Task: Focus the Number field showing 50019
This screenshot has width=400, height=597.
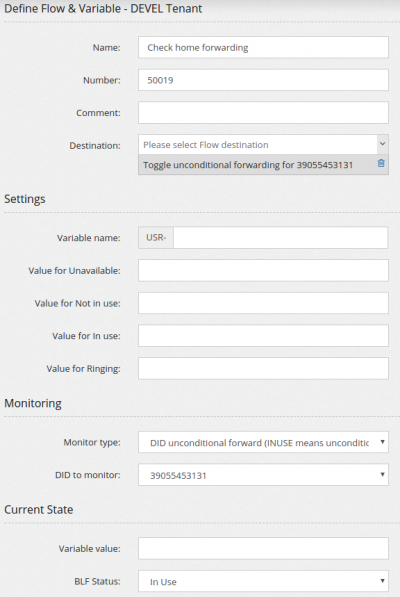Action: (x=263, y=80)
